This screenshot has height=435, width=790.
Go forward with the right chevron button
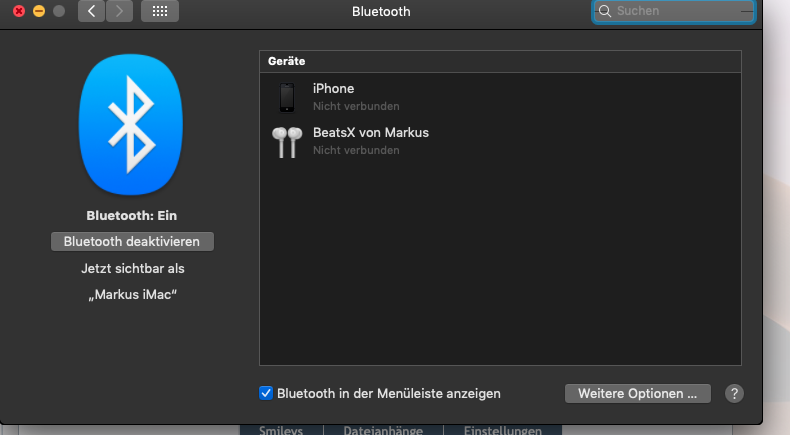[x=119, y=11]
